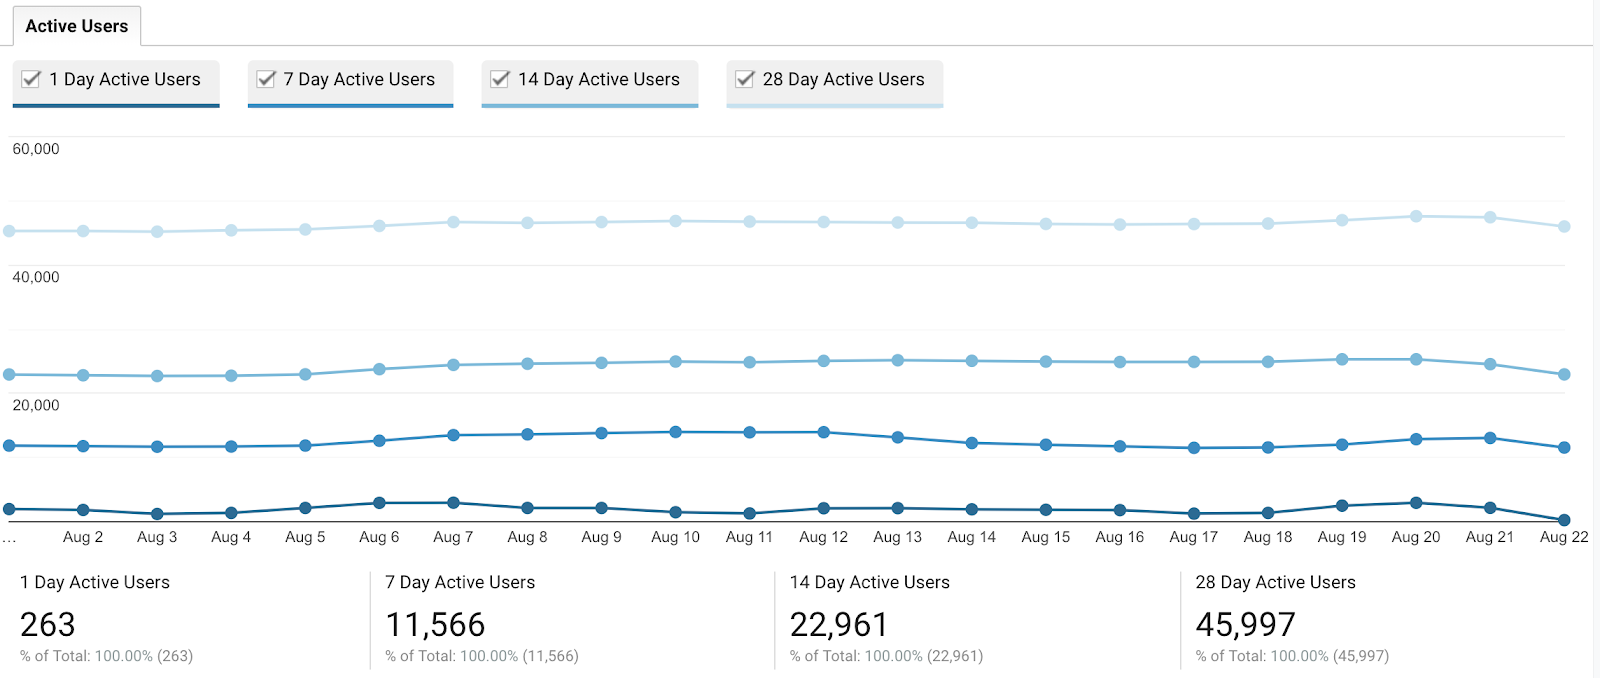Click the 1 Day line point at Aug 2
1600x678 pixels.
[83, 510]
